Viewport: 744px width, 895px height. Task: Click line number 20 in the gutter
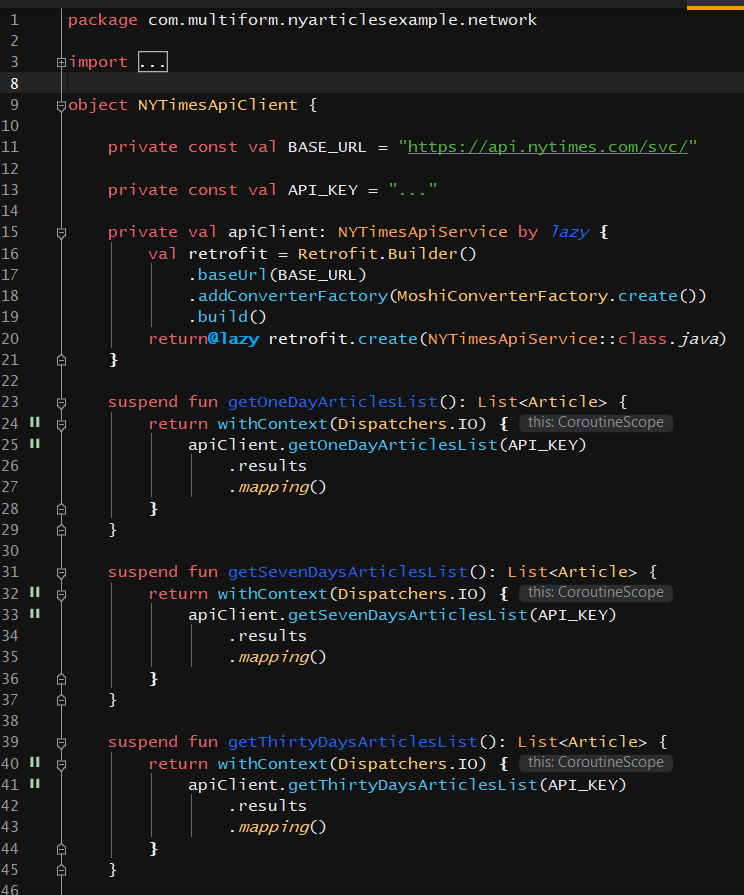pyautogui.click(x=10, y=339)
